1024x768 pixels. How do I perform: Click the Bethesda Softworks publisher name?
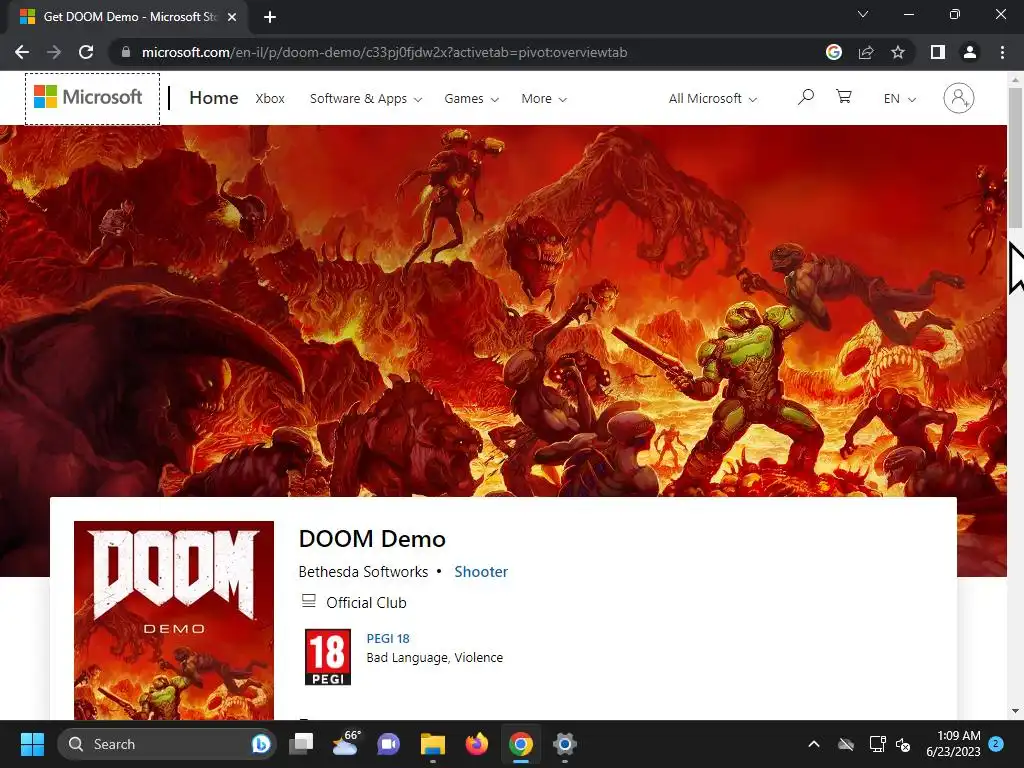(x=363, y=571)
